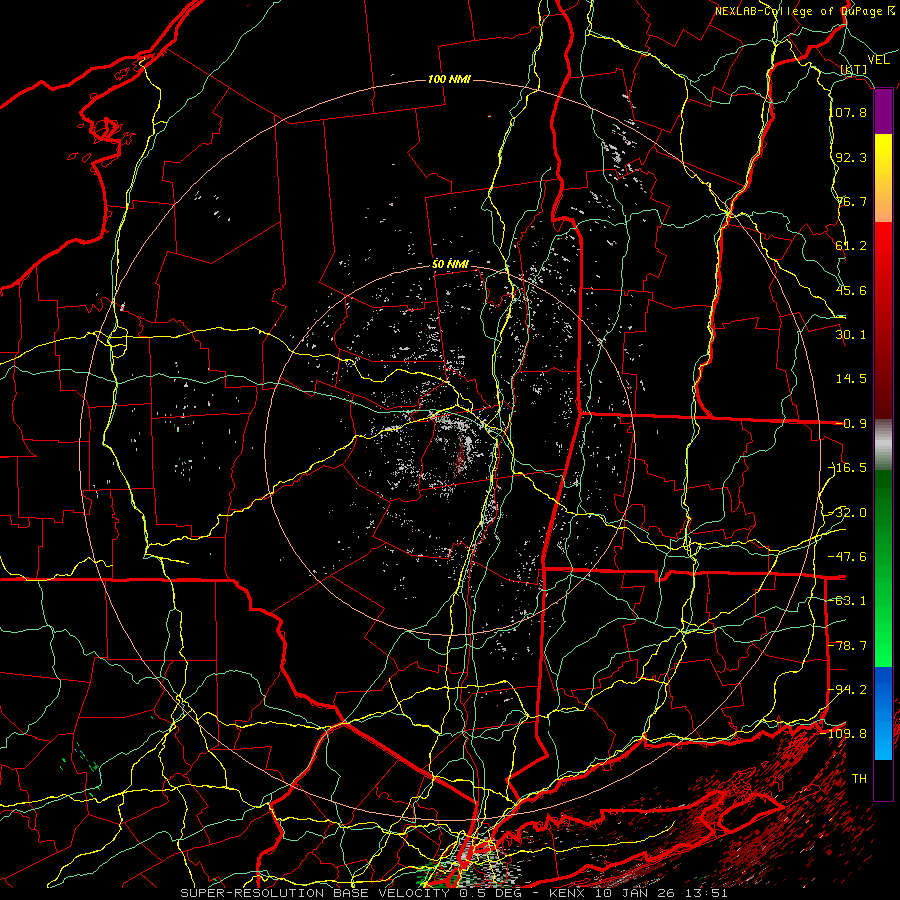Click the 107.8 scale value
900x900 pixels.
tap(848, 112)
